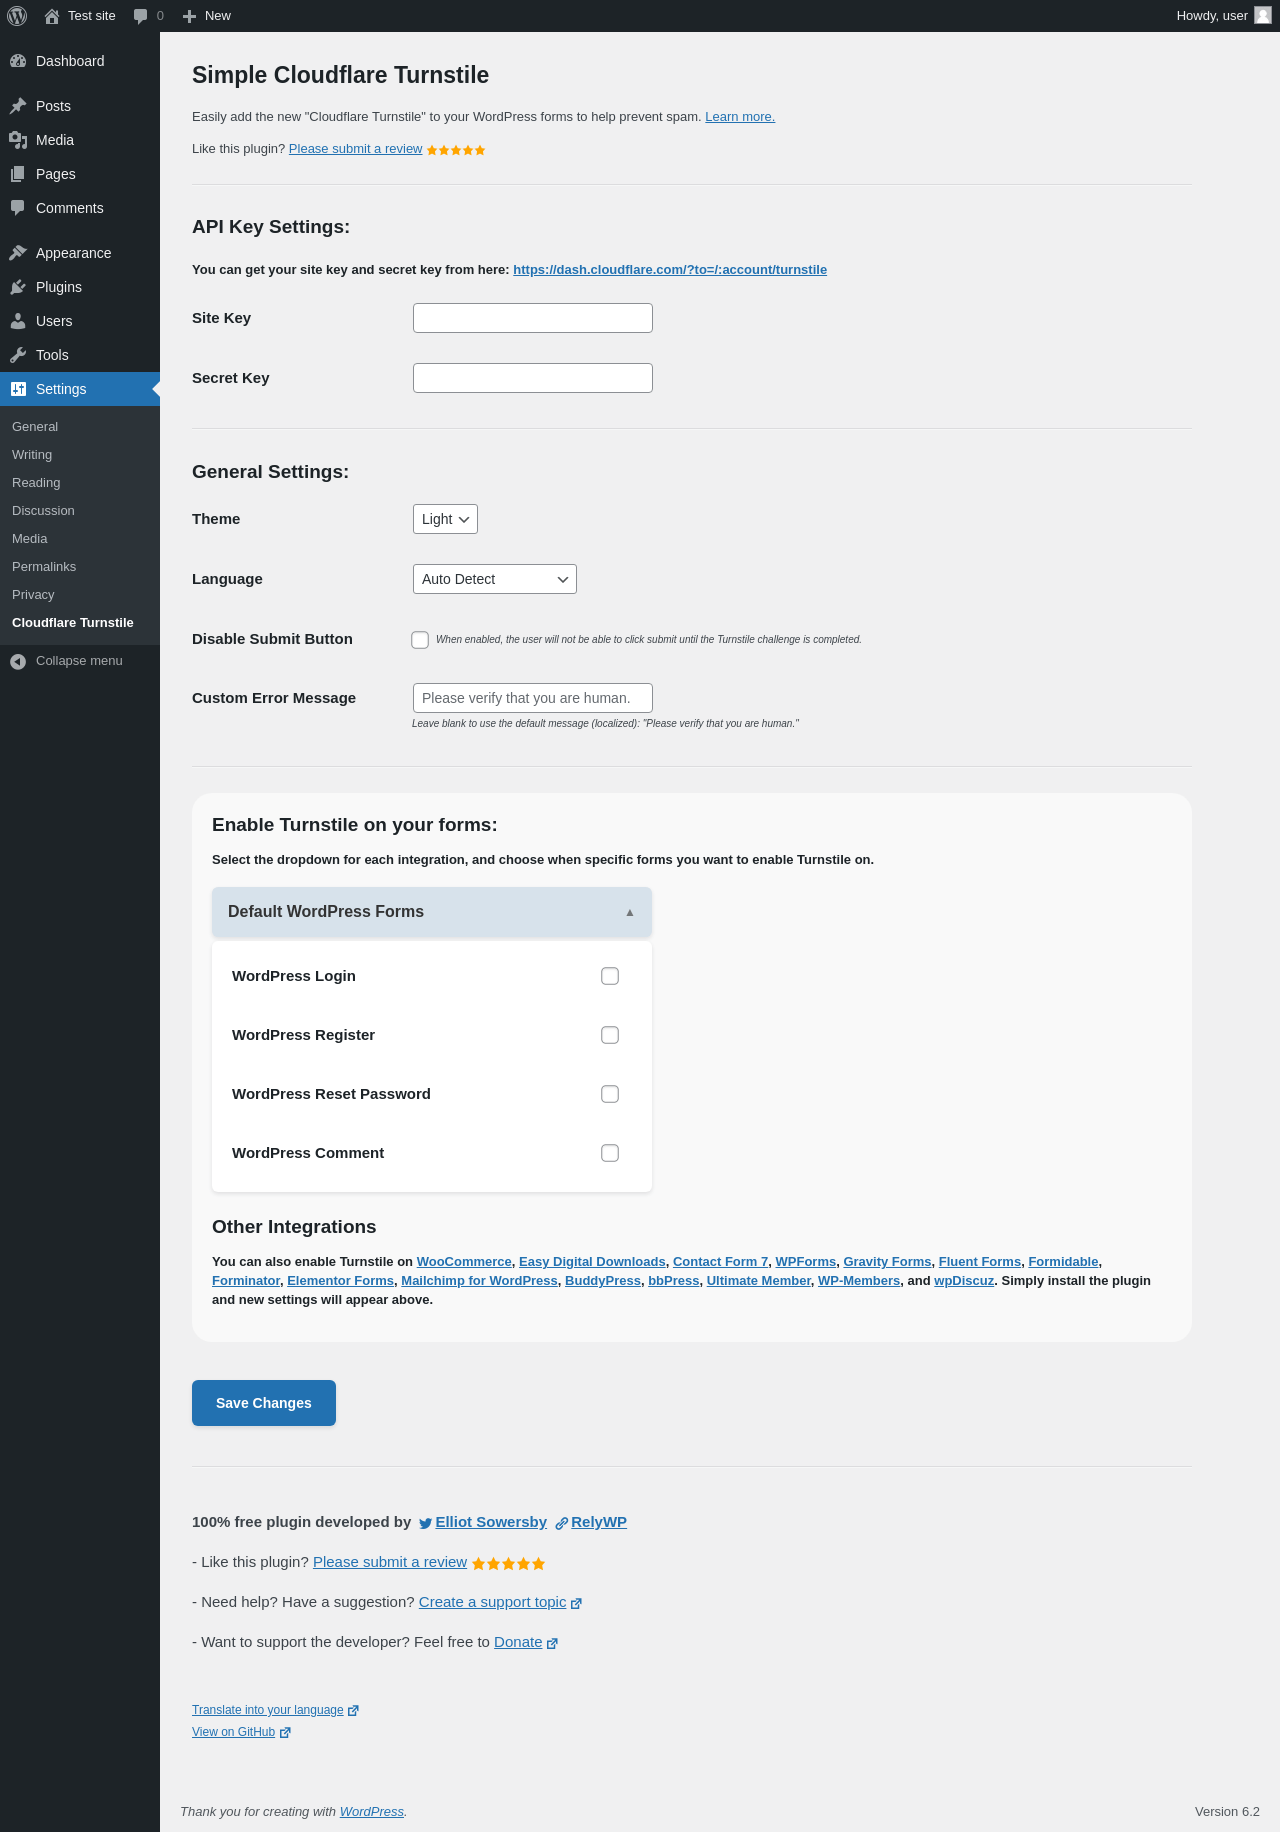This screenshot has width=1280, height=1832.
Task: Click external icon after View on GitHub
Action: click(285, 1732)
